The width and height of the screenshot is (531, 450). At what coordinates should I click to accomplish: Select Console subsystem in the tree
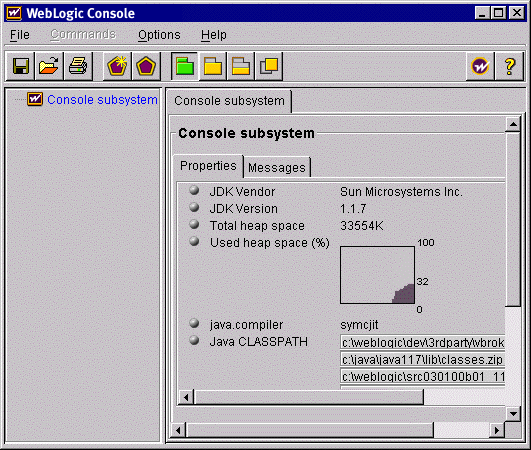tap(102, 100)
